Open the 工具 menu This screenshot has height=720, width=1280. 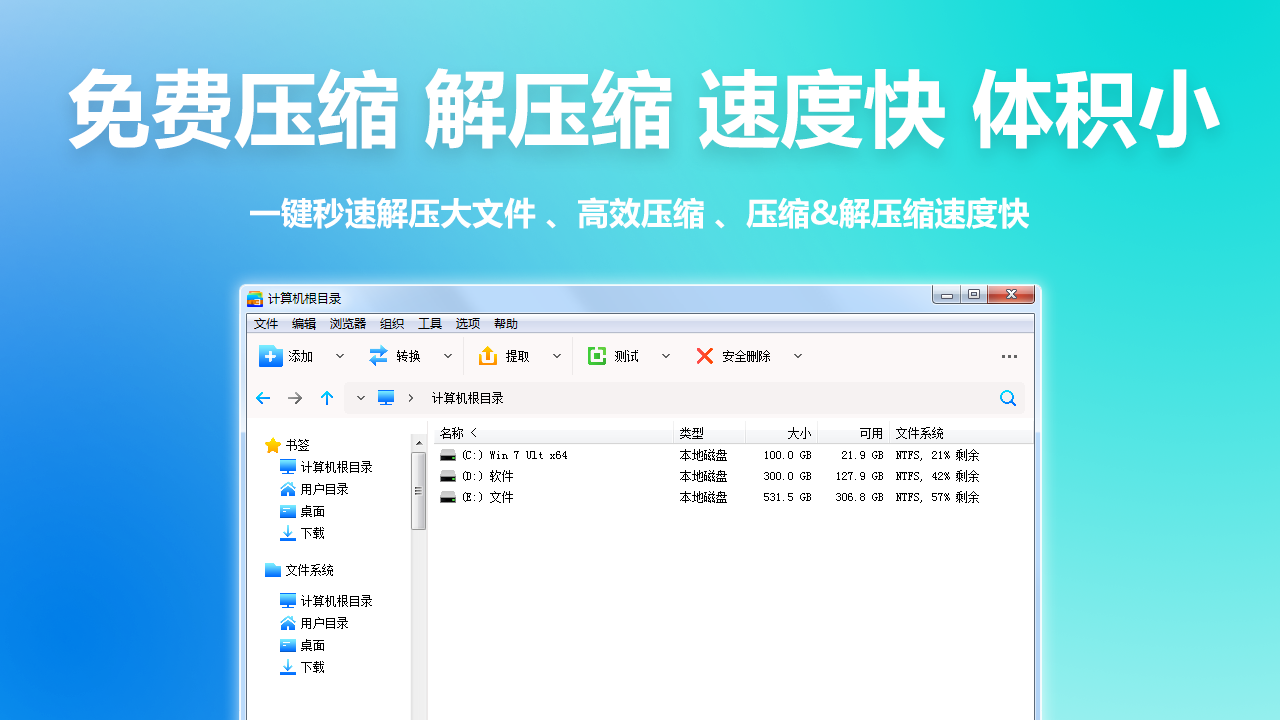tap(430, 323)
